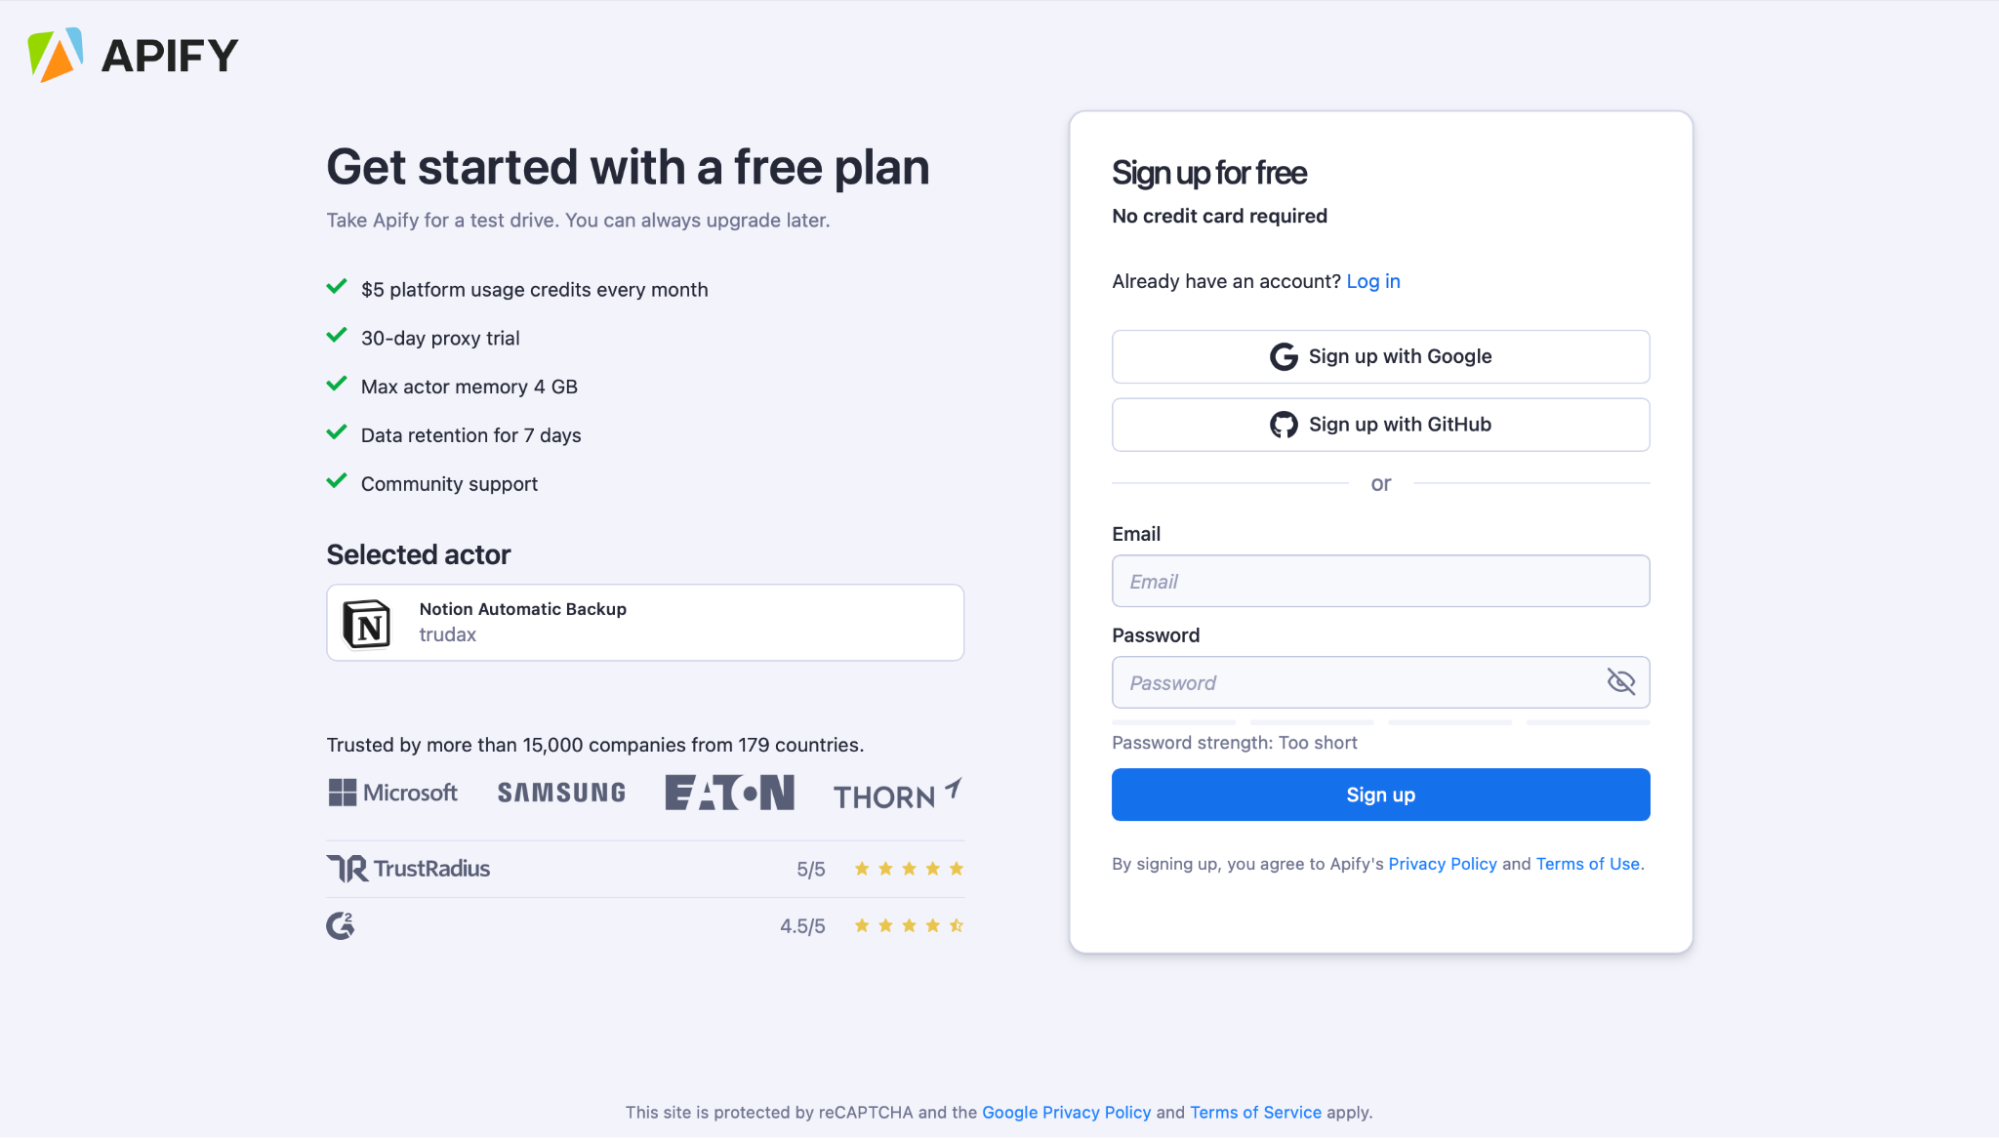Click the G2 logo icon

340,925
